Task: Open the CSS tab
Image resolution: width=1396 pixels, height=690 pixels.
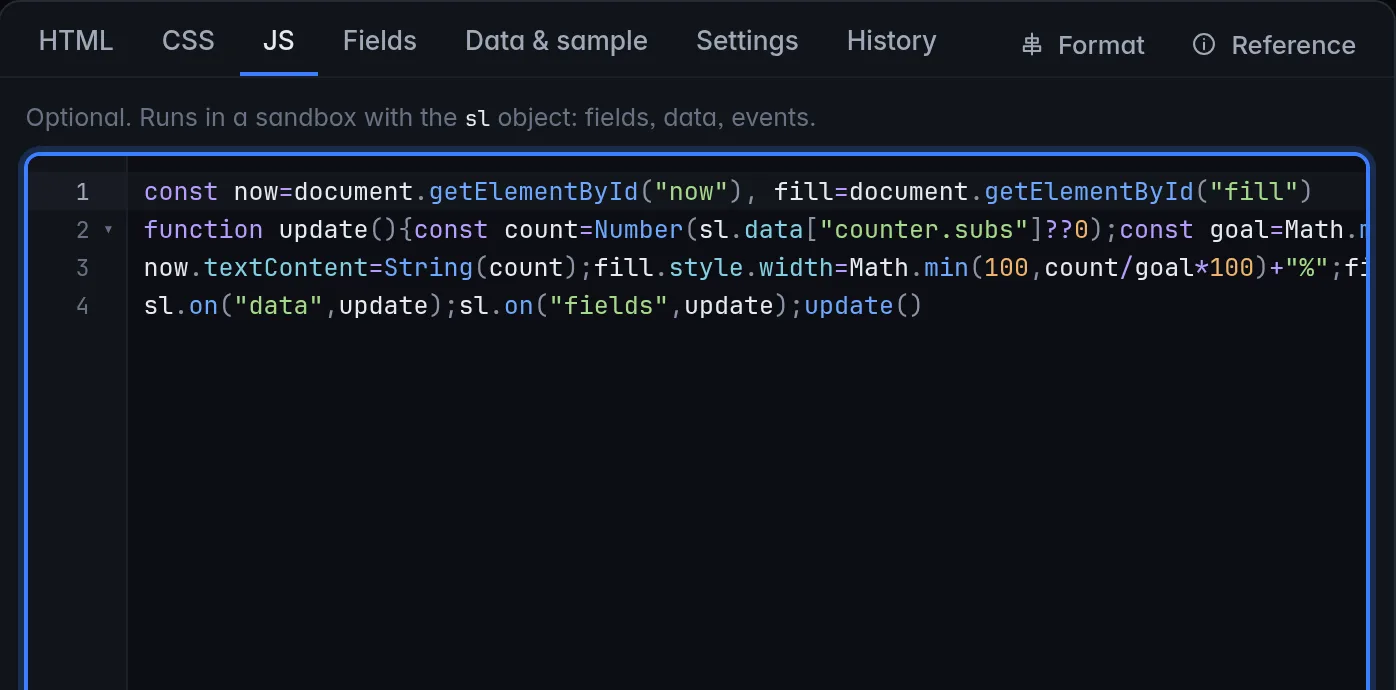Action: 188,41
